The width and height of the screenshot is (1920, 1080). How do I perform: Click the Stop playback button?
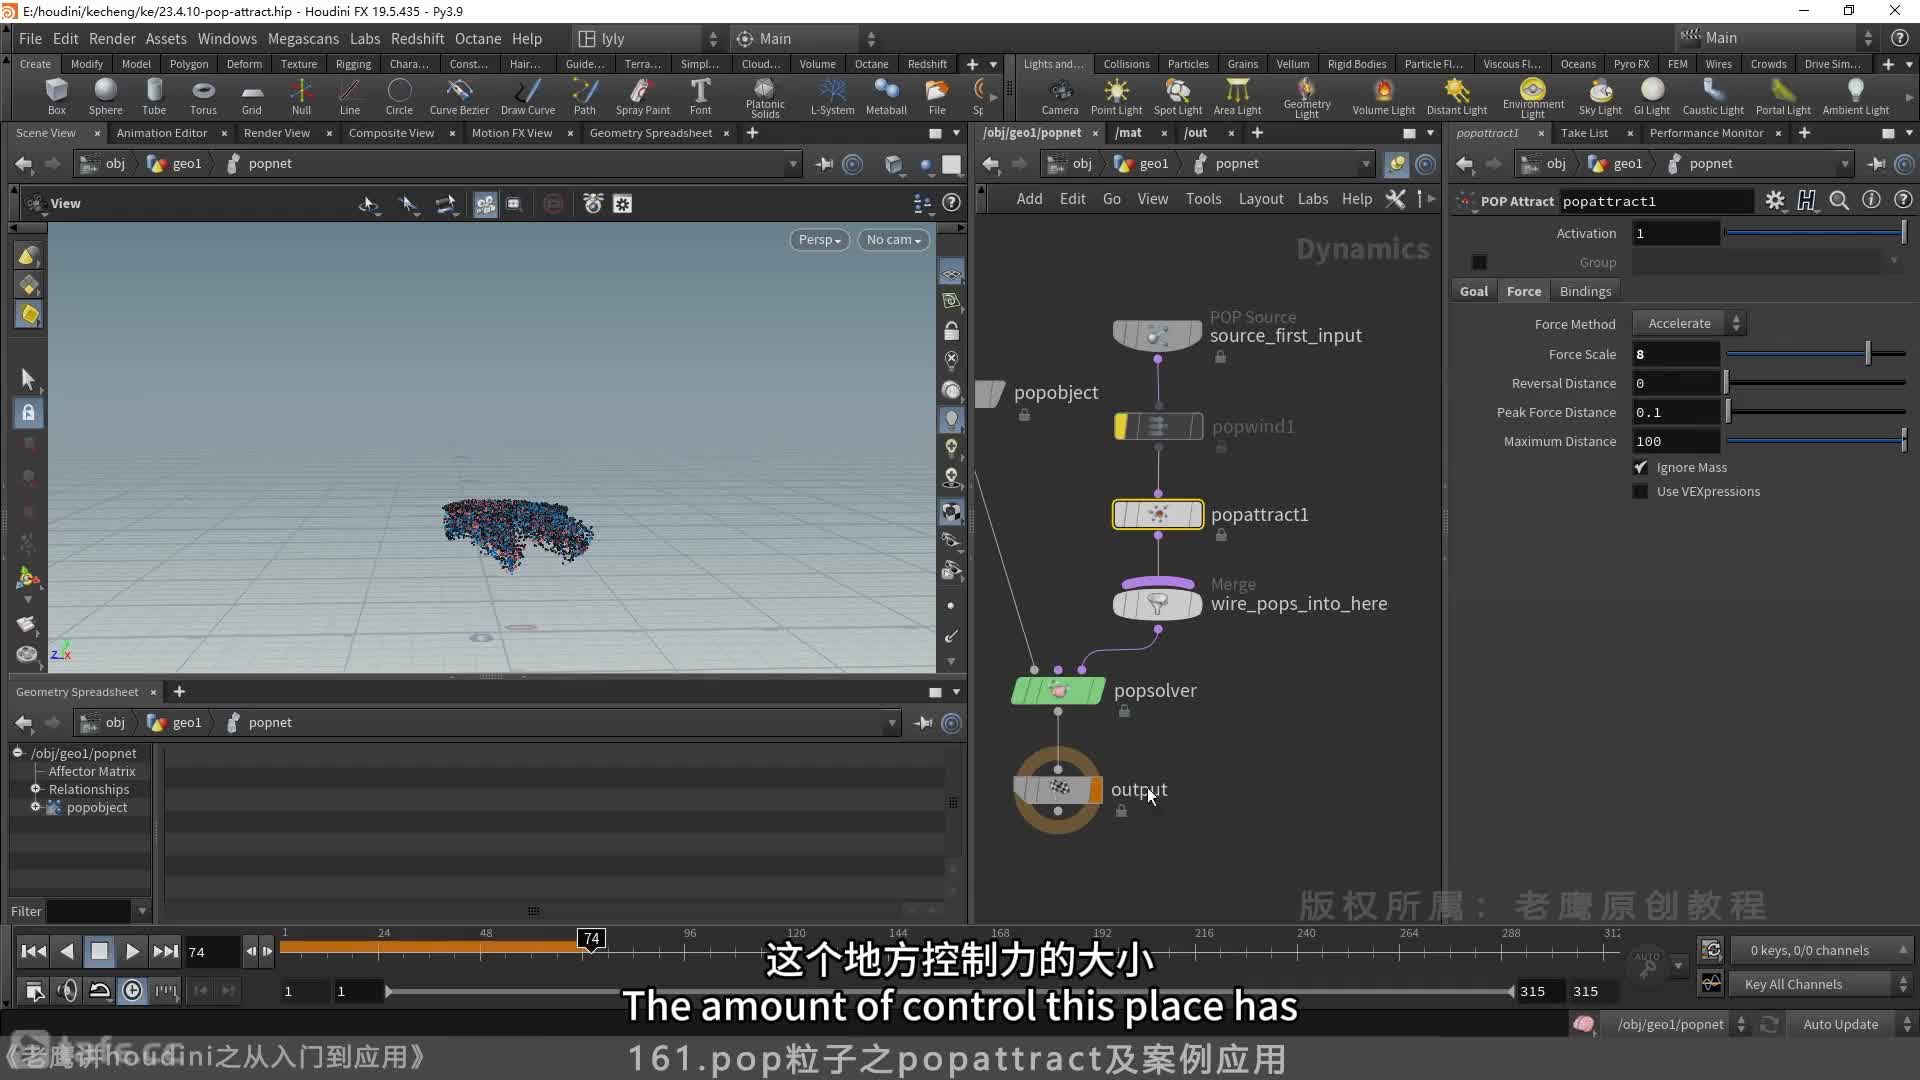[99, 951]
